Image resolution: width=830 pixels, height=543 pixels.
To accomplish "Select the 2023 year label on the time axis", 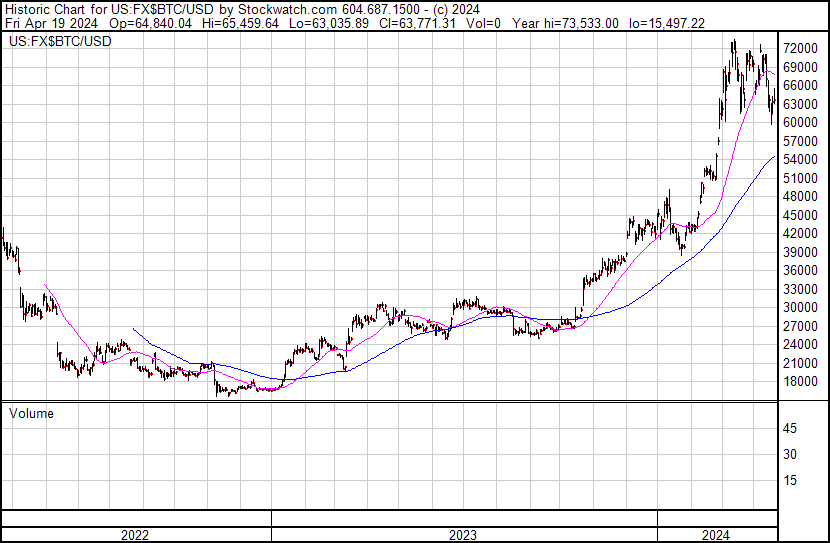I will click(x=463, y=535).
